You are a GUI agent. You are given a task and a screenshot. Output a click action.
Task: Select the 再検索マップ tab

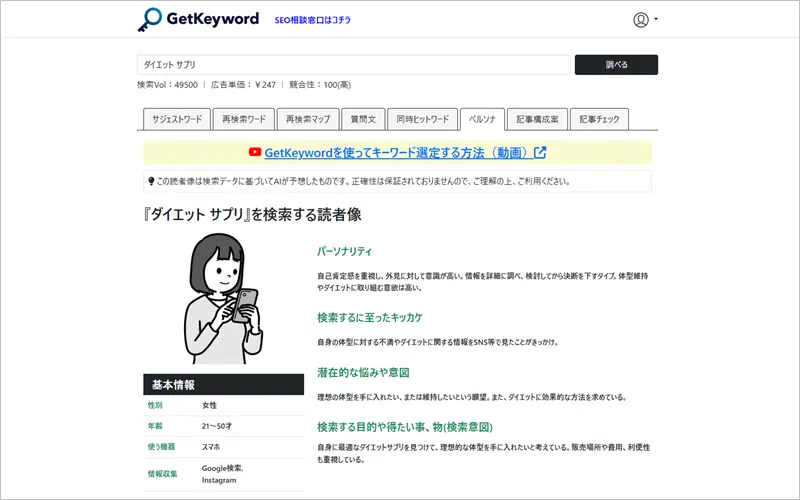coord(307,119)
